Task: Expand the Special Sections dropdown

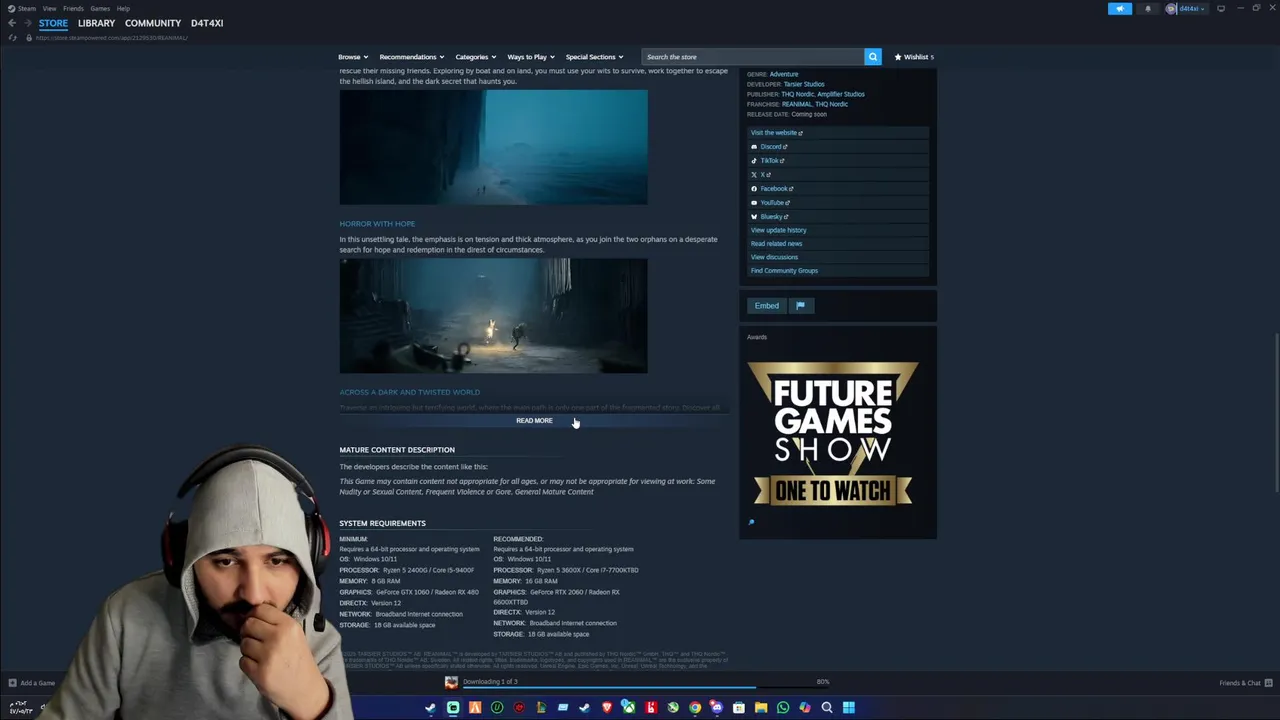Action: [x=594, y=57]
